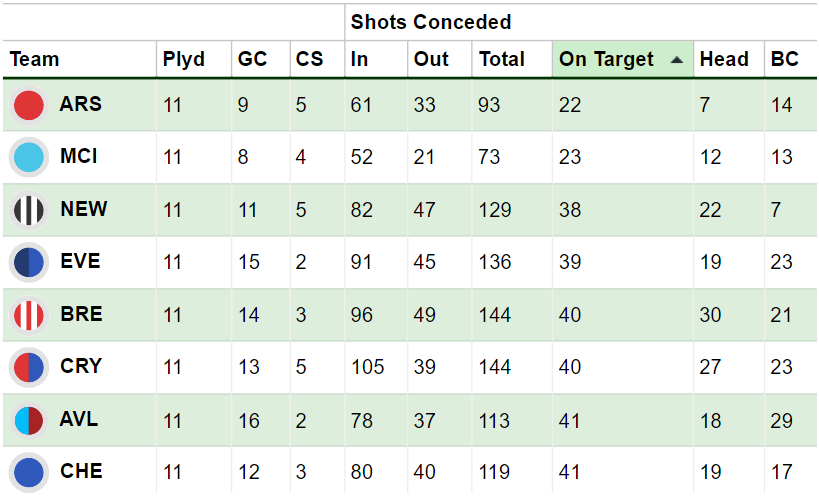Click the Team column header
Image resolution: width=819 pixels, height=498 pixels.
coord(34,59)
